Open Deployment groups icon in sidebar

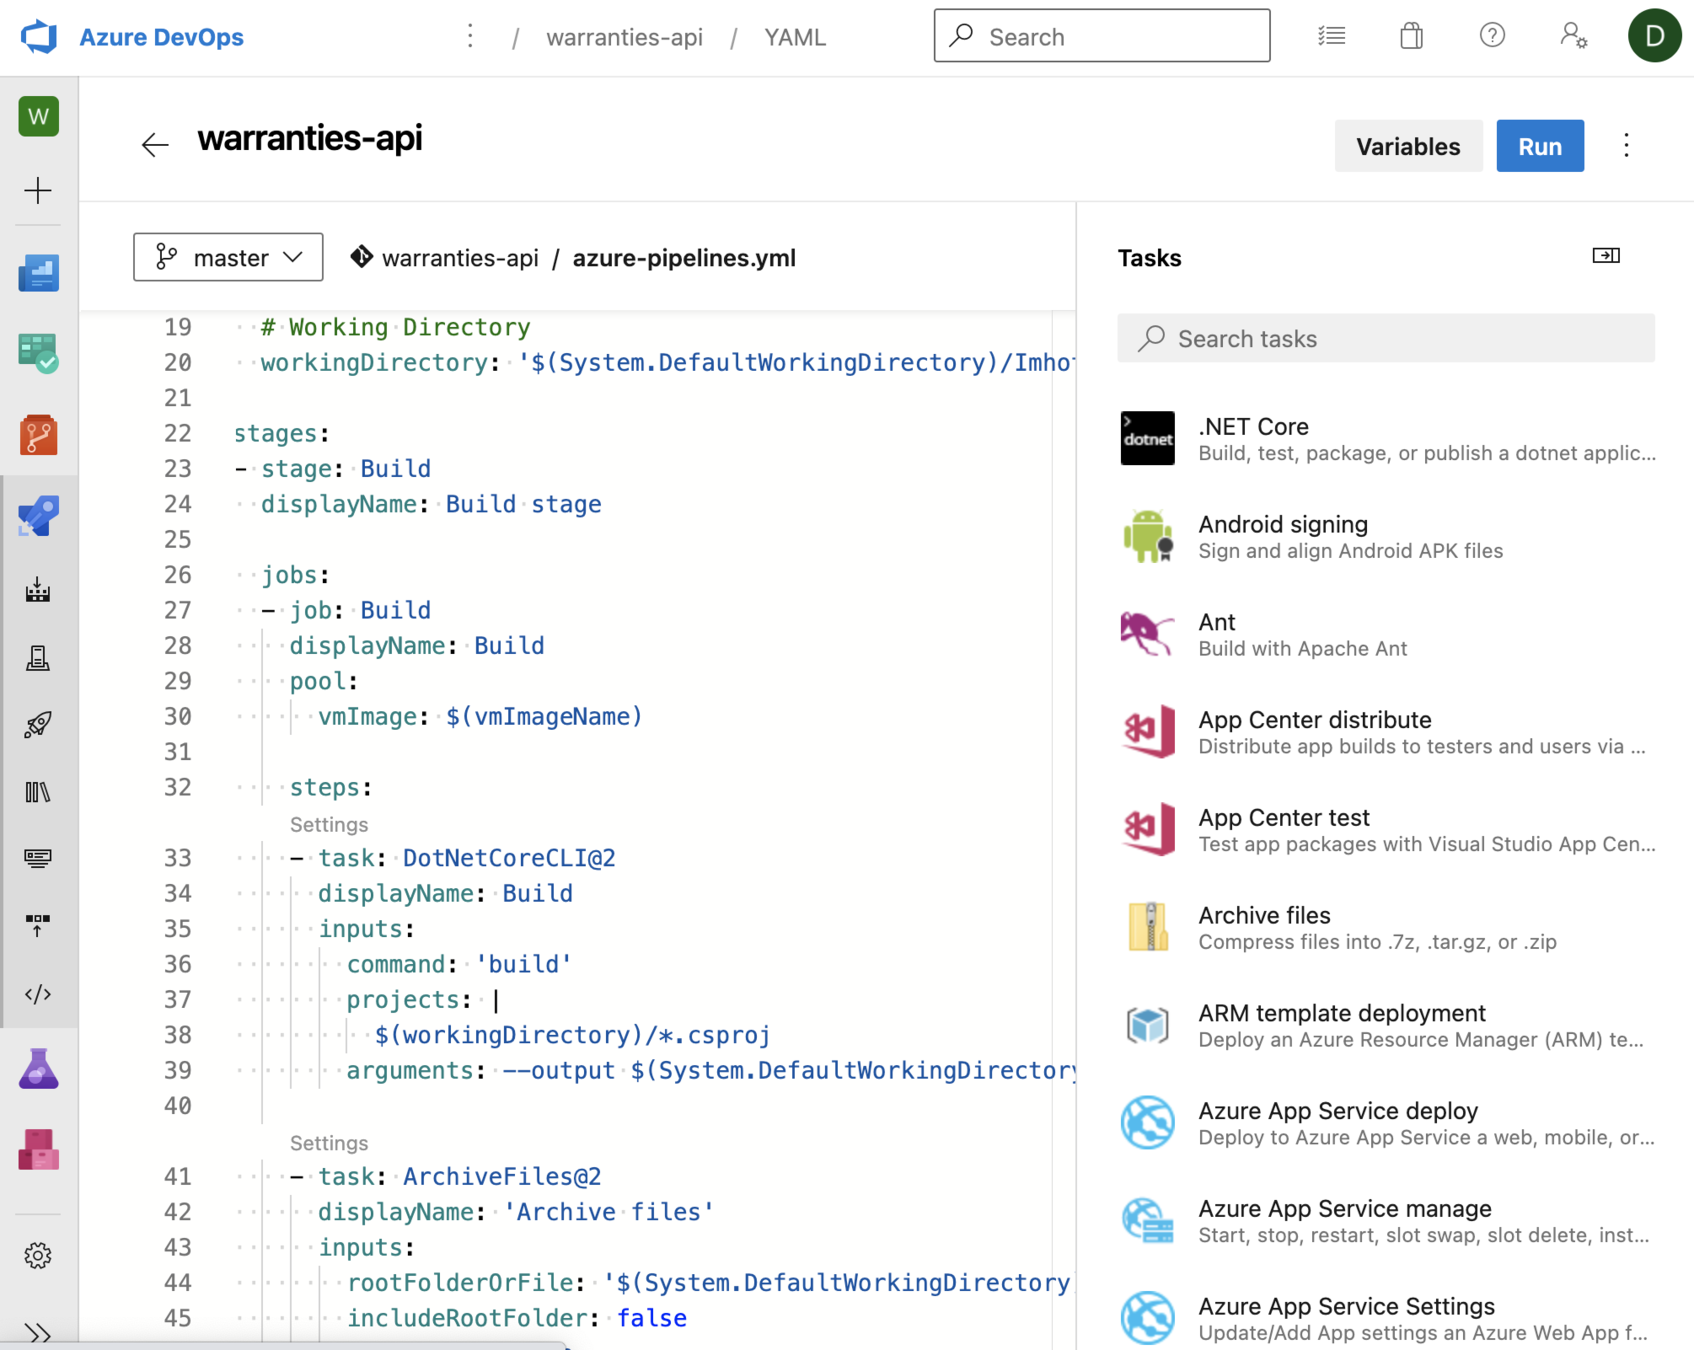click(38, 925)
